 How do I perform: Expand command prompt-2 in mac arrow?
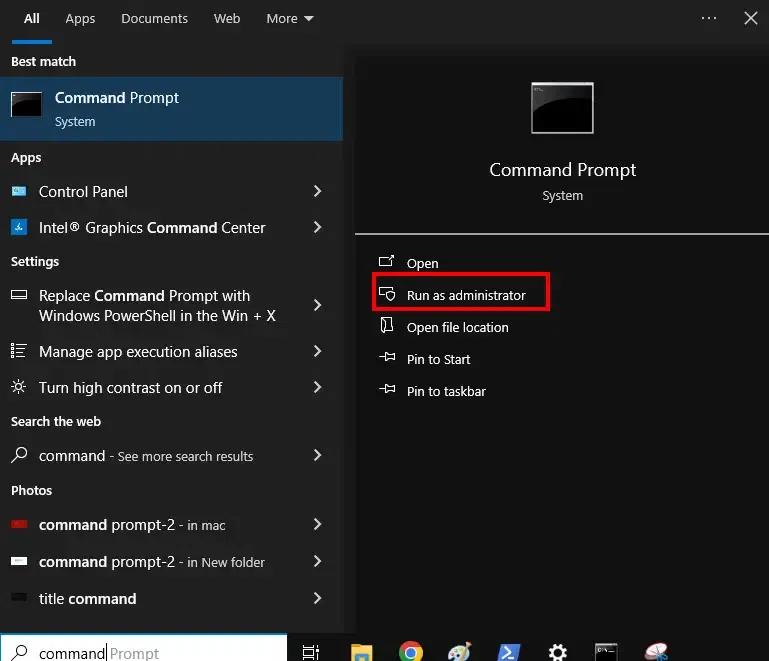pos(317,524)
